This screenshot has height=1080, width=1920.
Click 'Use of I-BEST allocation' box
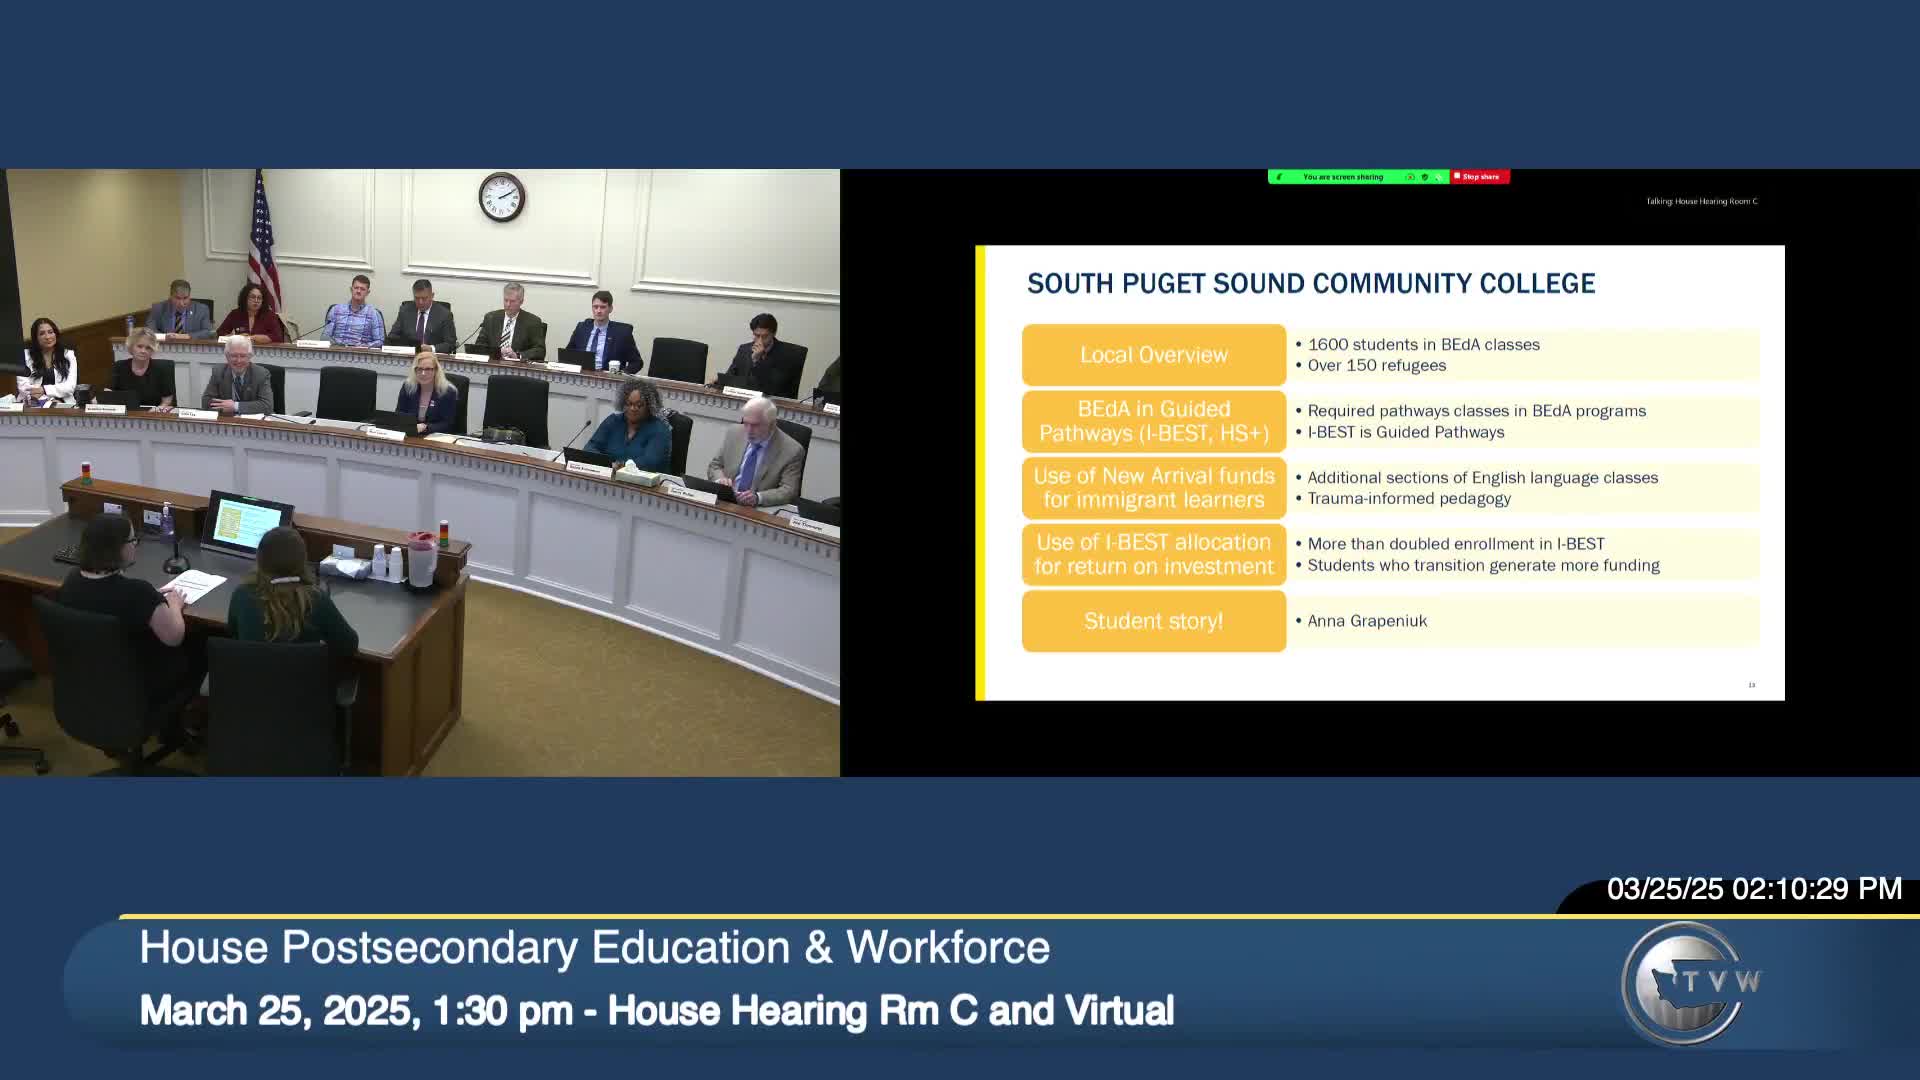click(x=1154, y=554)
